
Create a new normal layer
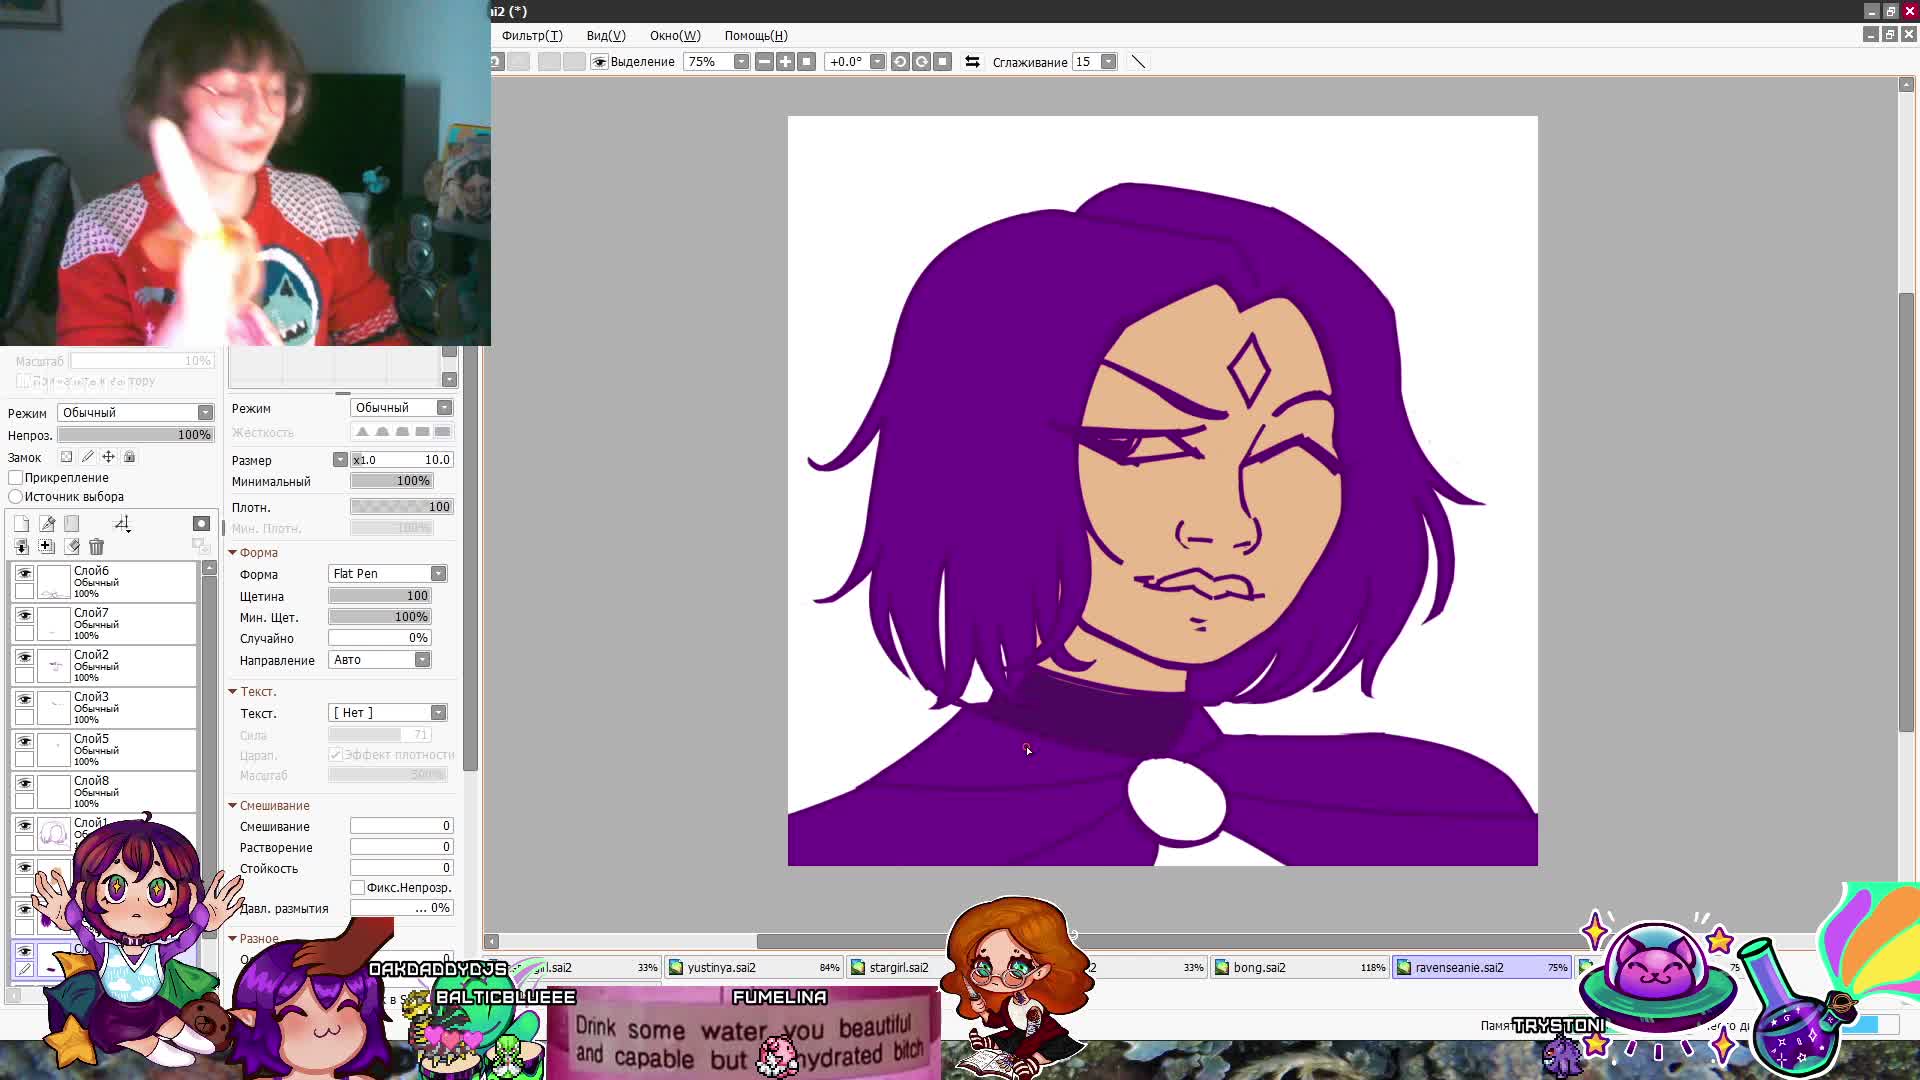coord(21,524)
